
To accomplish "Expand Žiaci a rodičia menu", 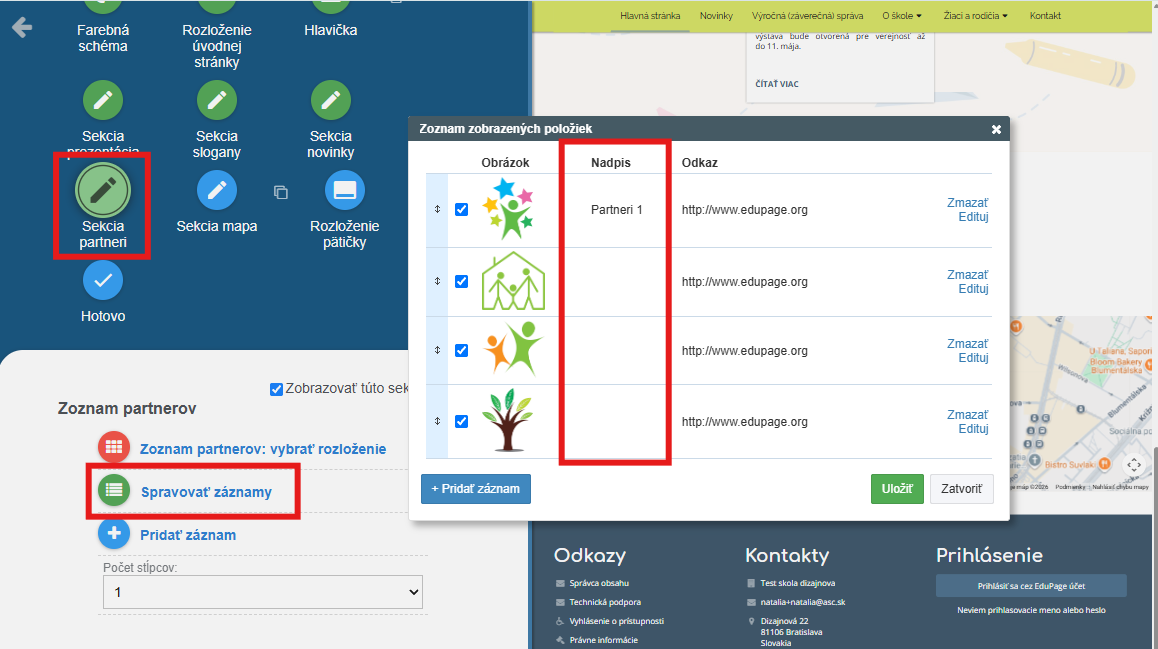I will click(x=976, y=16).
